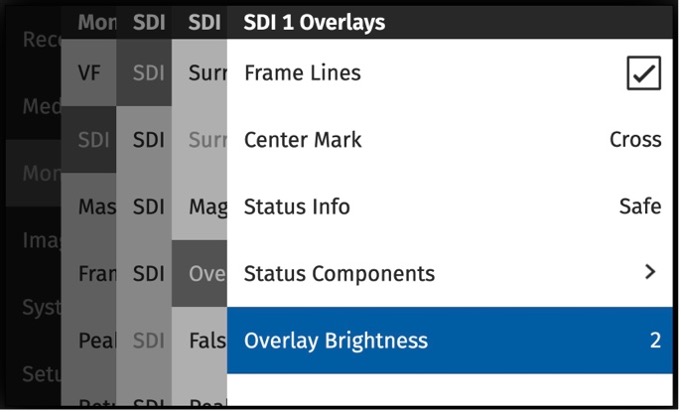The height and width of the screenshot is (412, 681).
Task: Toggle the Frame Lines checkbox
Action: (x=643, y=73)
